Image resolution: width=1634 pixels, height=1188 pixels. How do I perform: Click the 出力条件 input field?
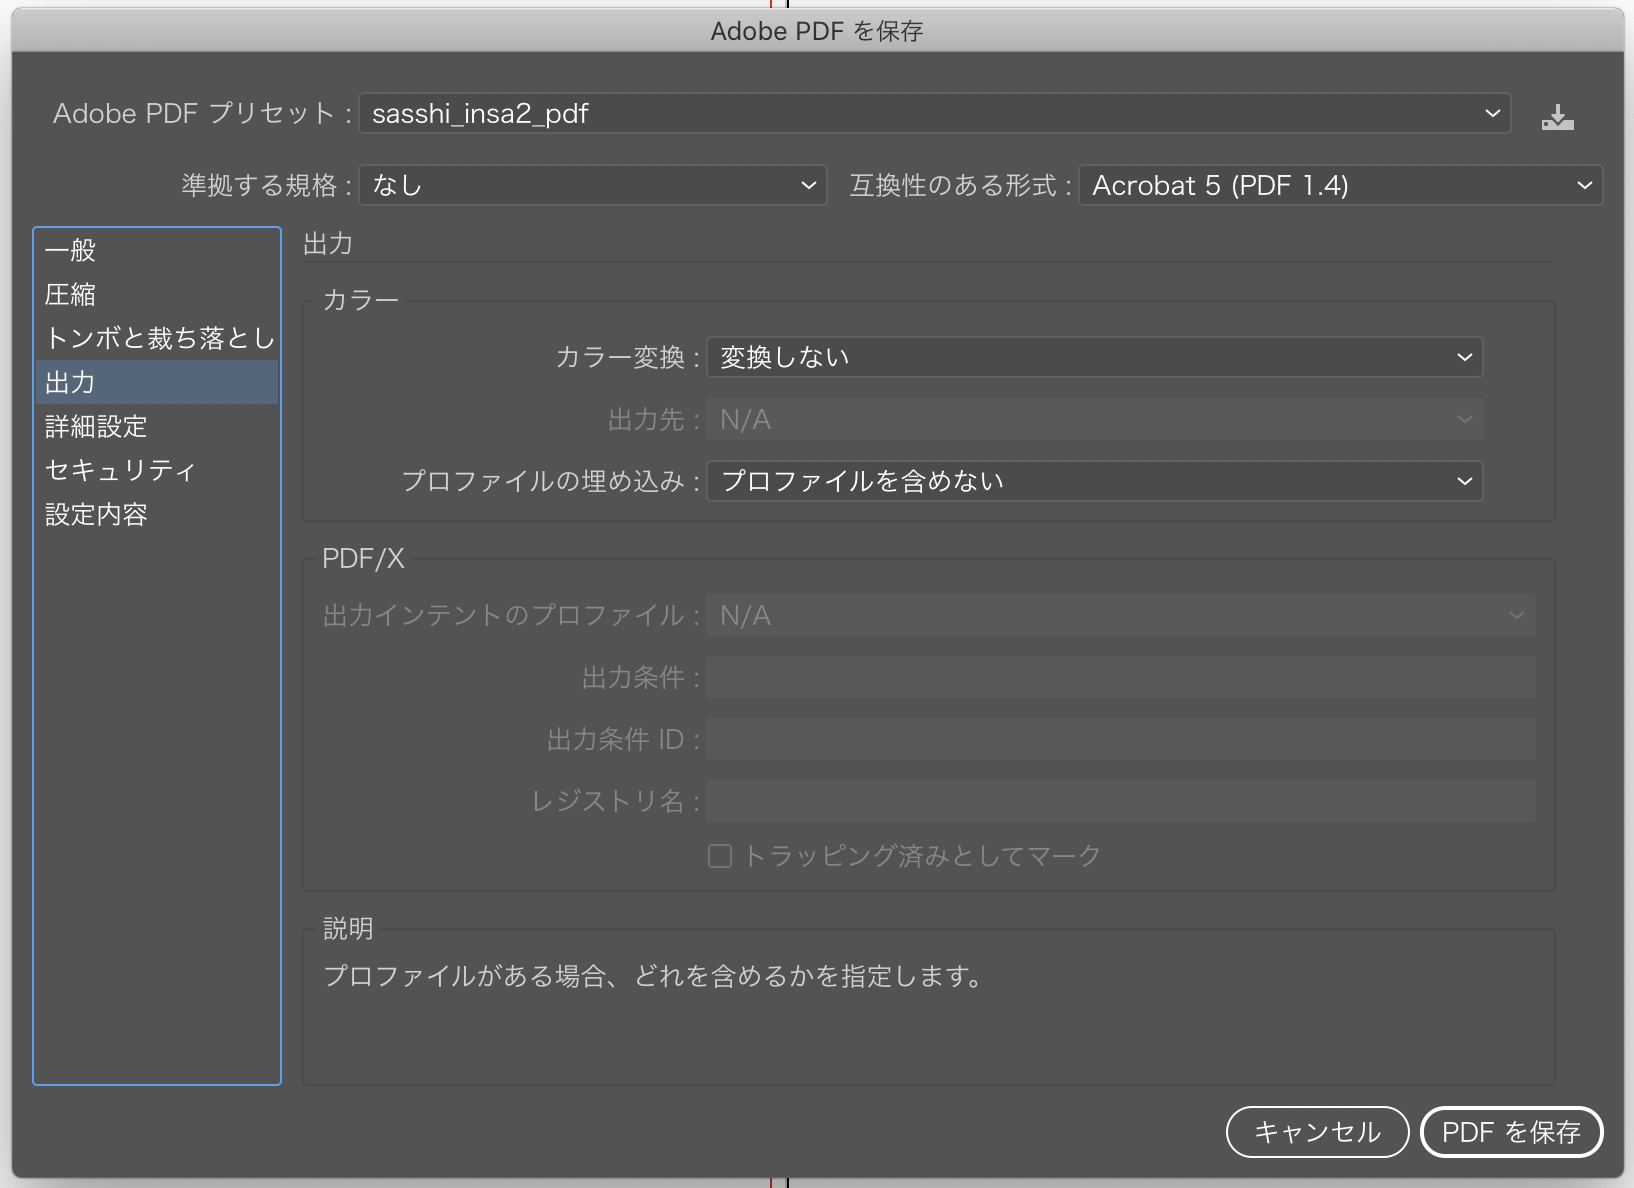click(1120, 677)
